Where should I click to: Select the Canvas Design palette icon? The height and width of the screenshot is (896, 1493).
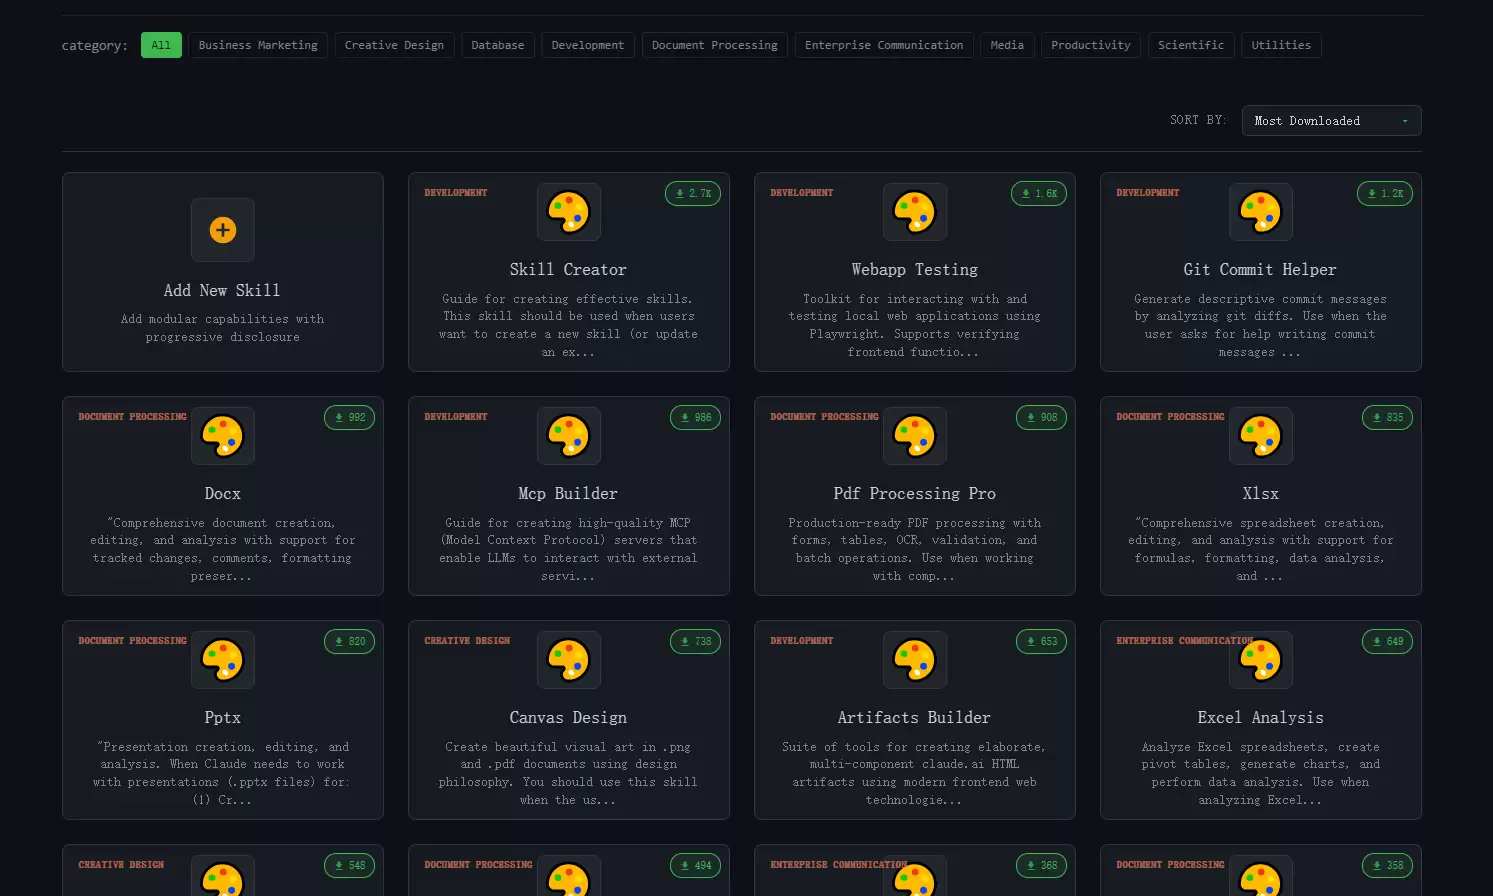tap(569, 660)
